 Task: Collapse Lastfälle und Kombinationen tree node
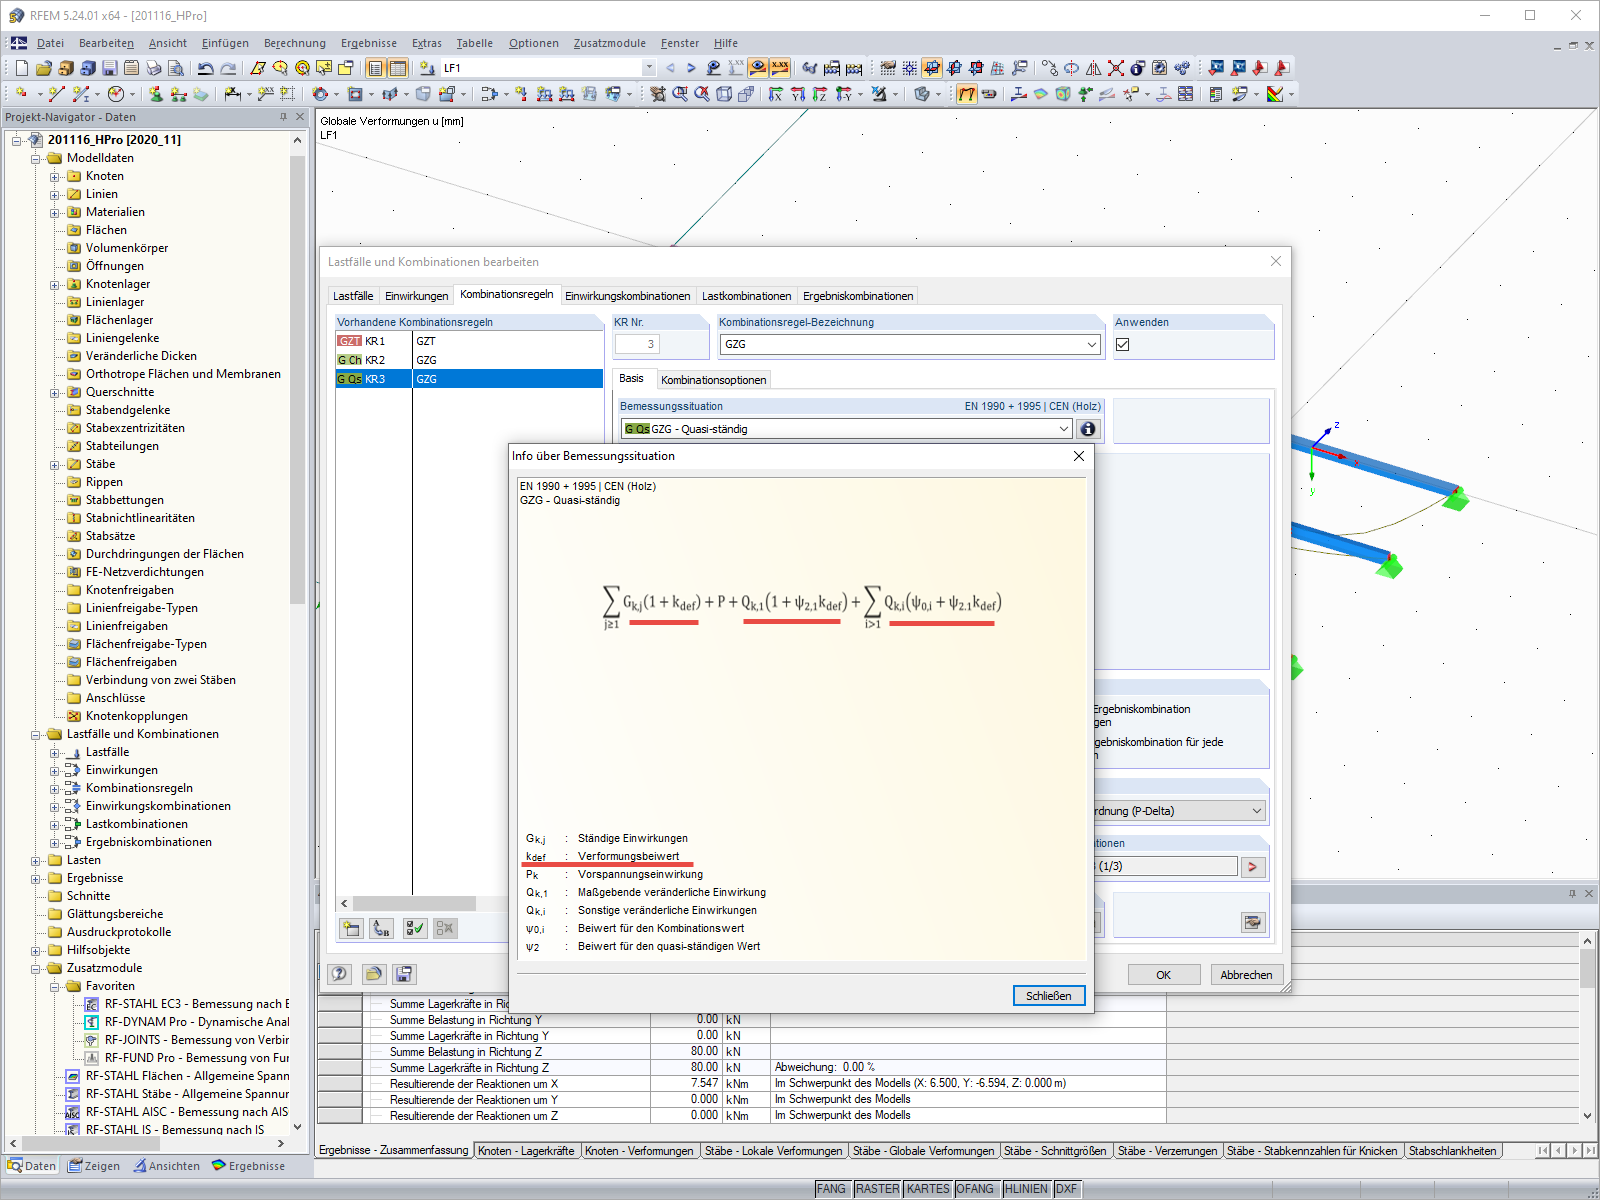pyautogui.click(x=36, y=734)
